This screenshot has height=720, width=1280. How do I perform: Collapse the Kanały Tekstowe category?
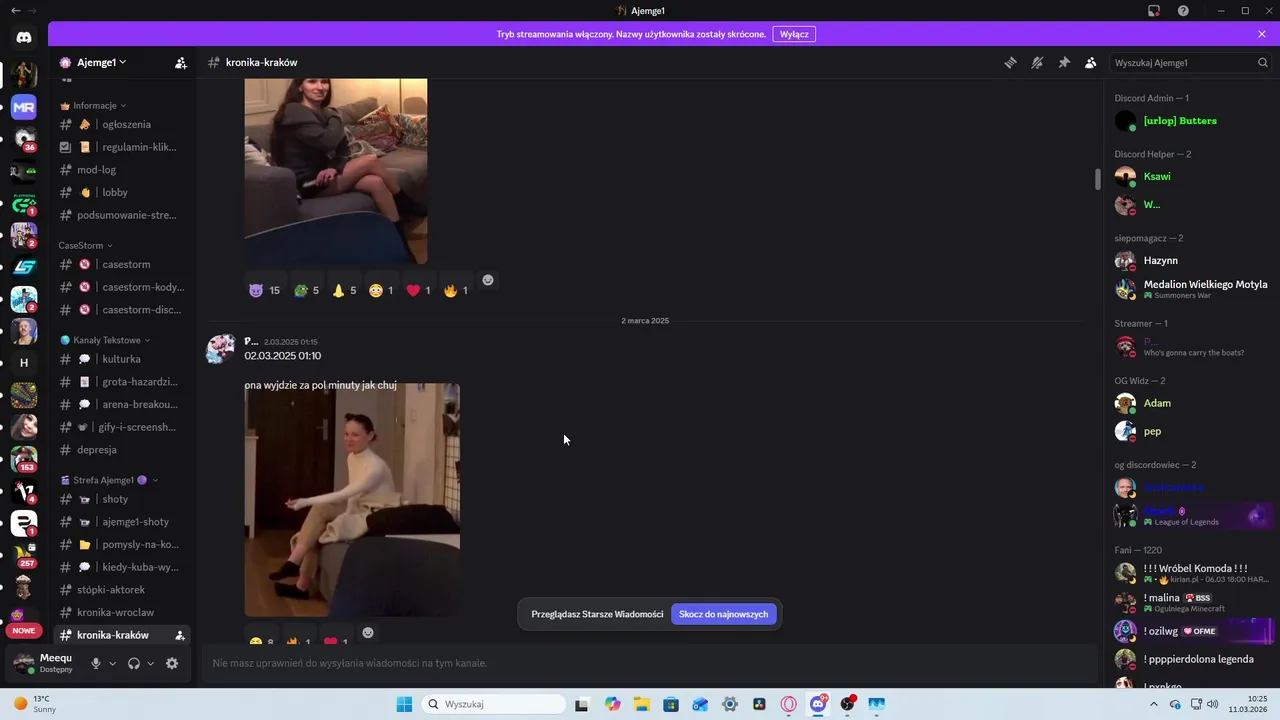pos(103,340)
